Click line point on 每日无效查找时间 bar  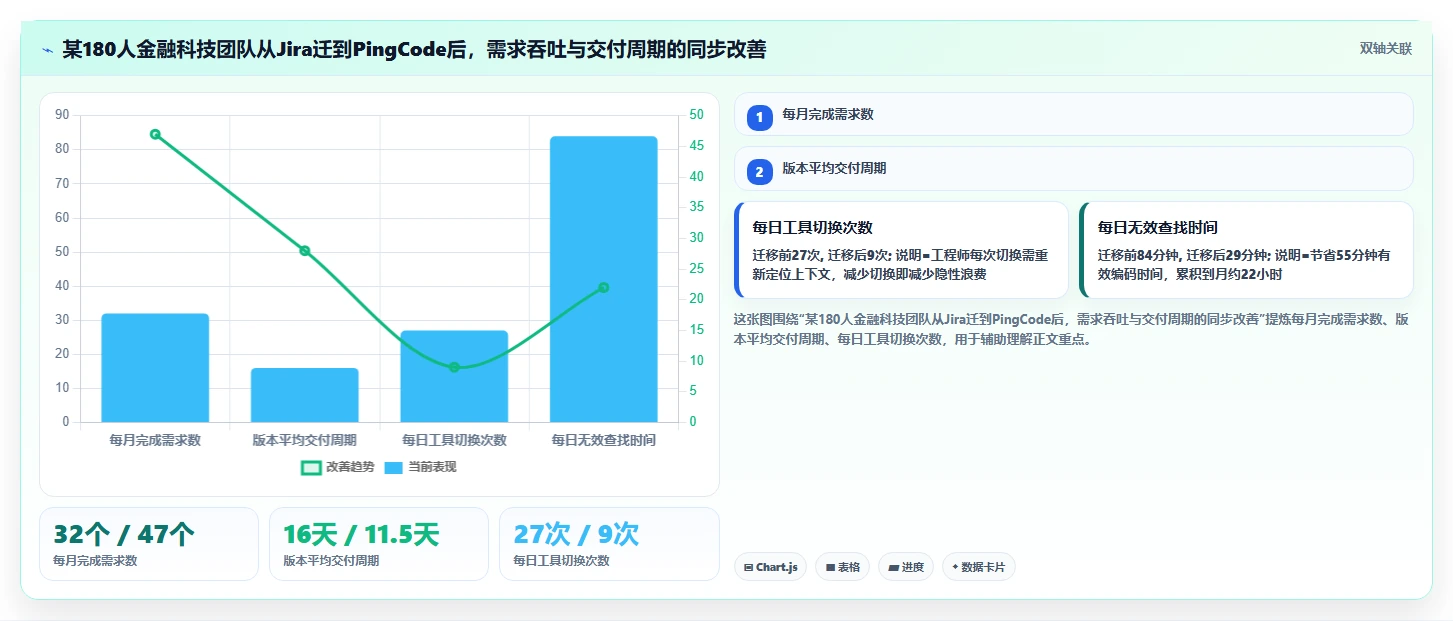(604, 287)
